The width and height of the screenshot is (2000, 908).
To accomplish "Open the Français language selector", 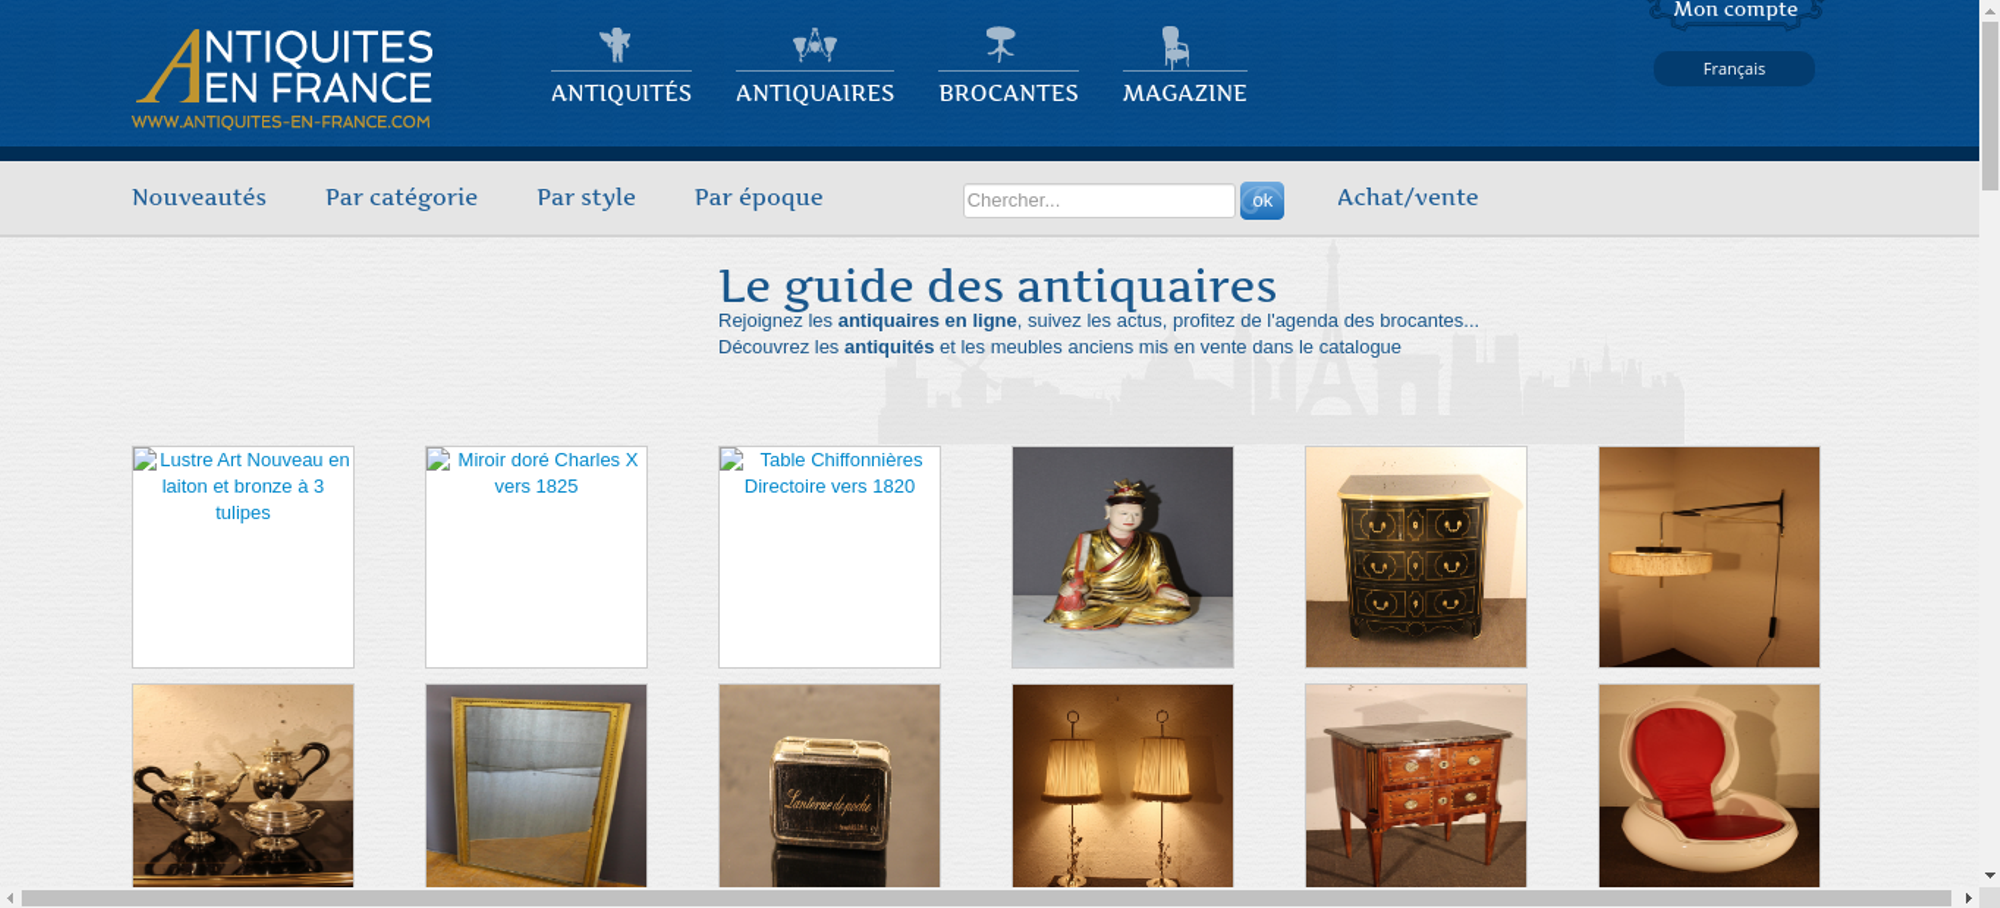I will pyautogui.click(x=1733, y=69).
